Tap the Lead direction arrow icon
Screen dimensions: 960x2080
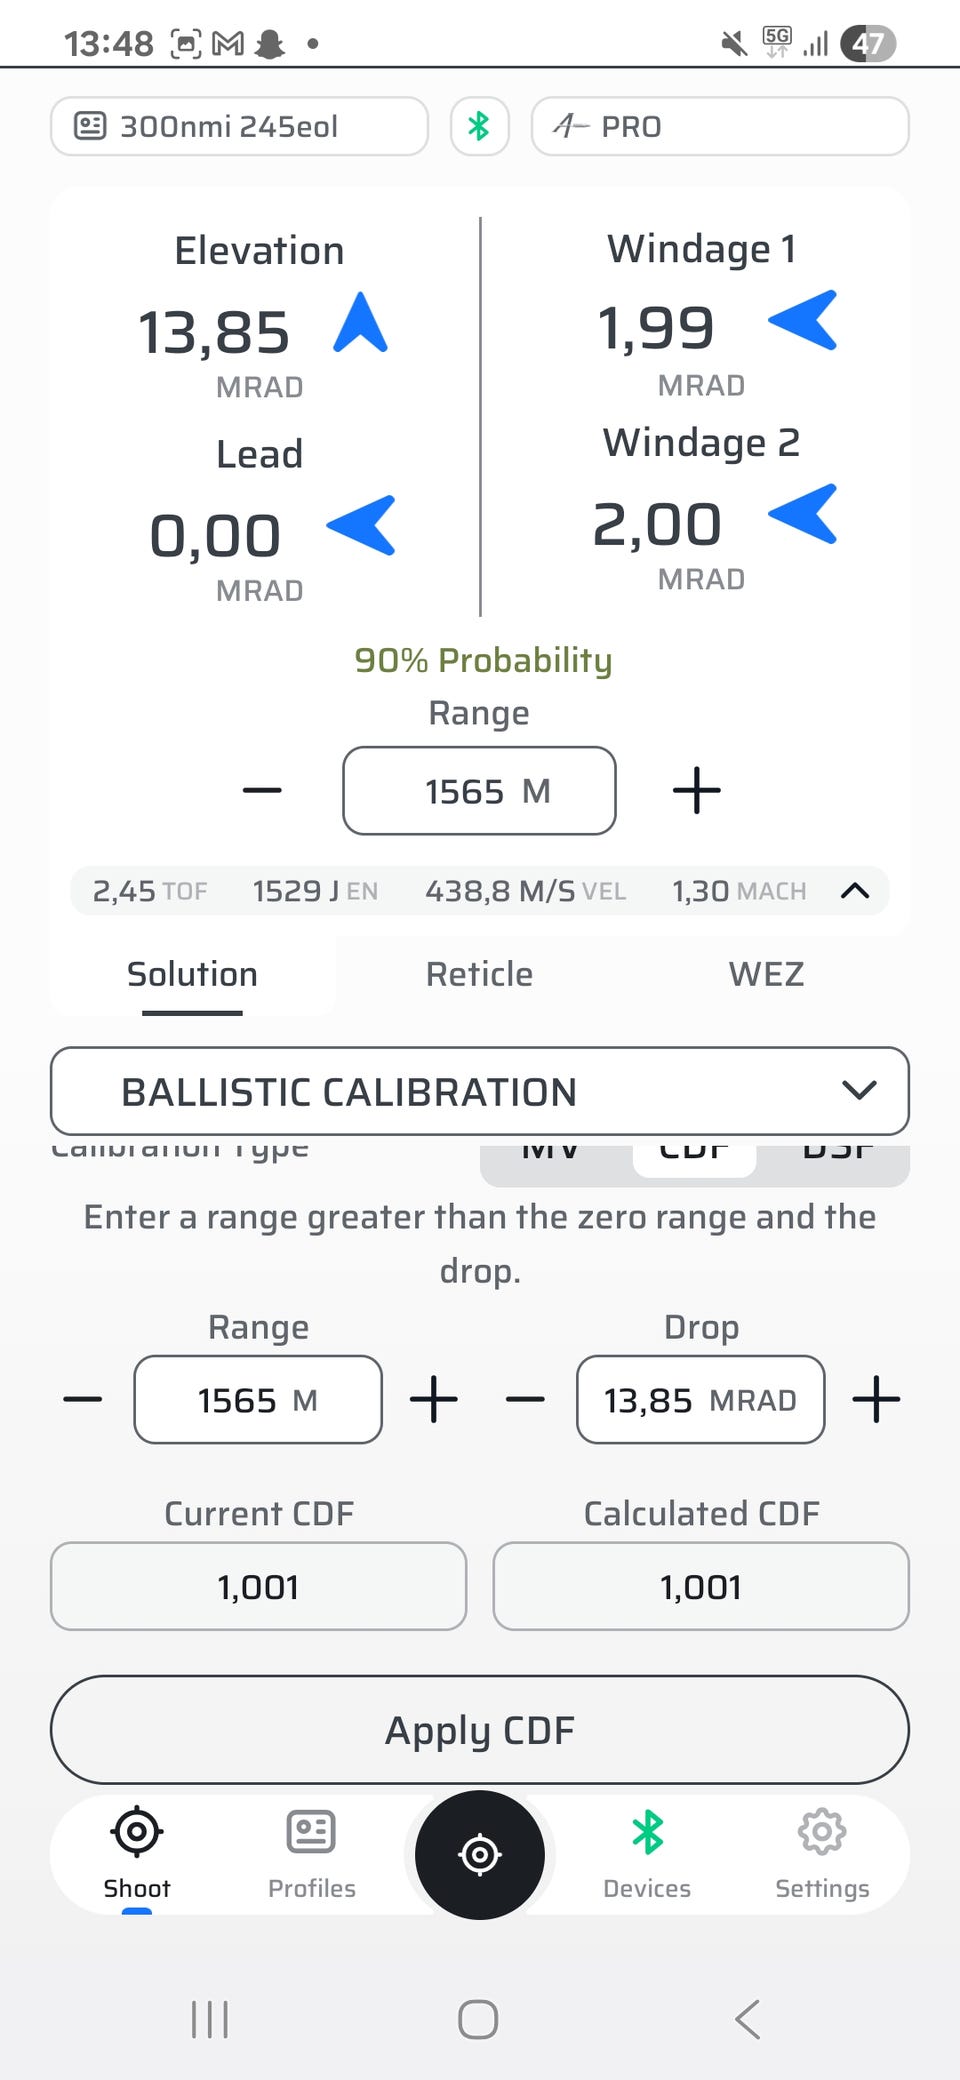click(x=361, y=525)
